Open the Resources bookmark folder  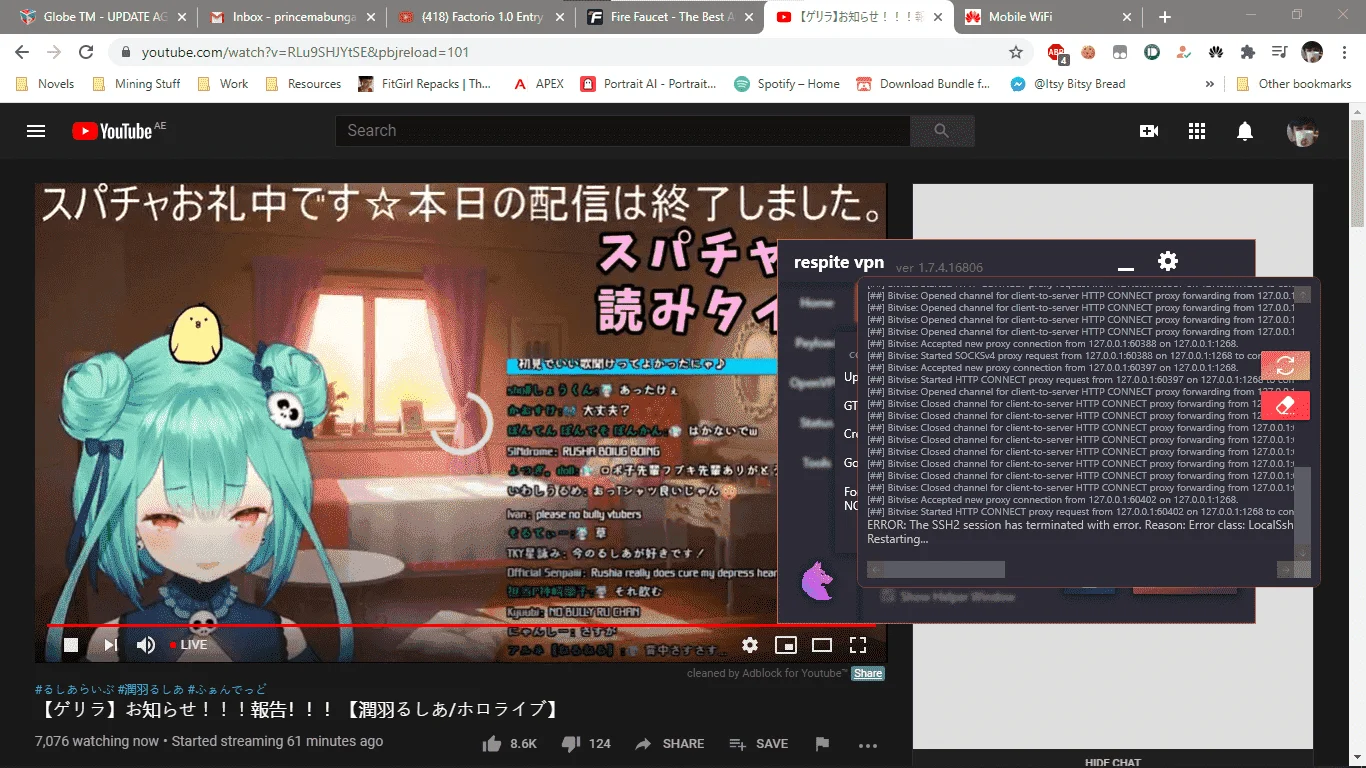pos(303,84)
